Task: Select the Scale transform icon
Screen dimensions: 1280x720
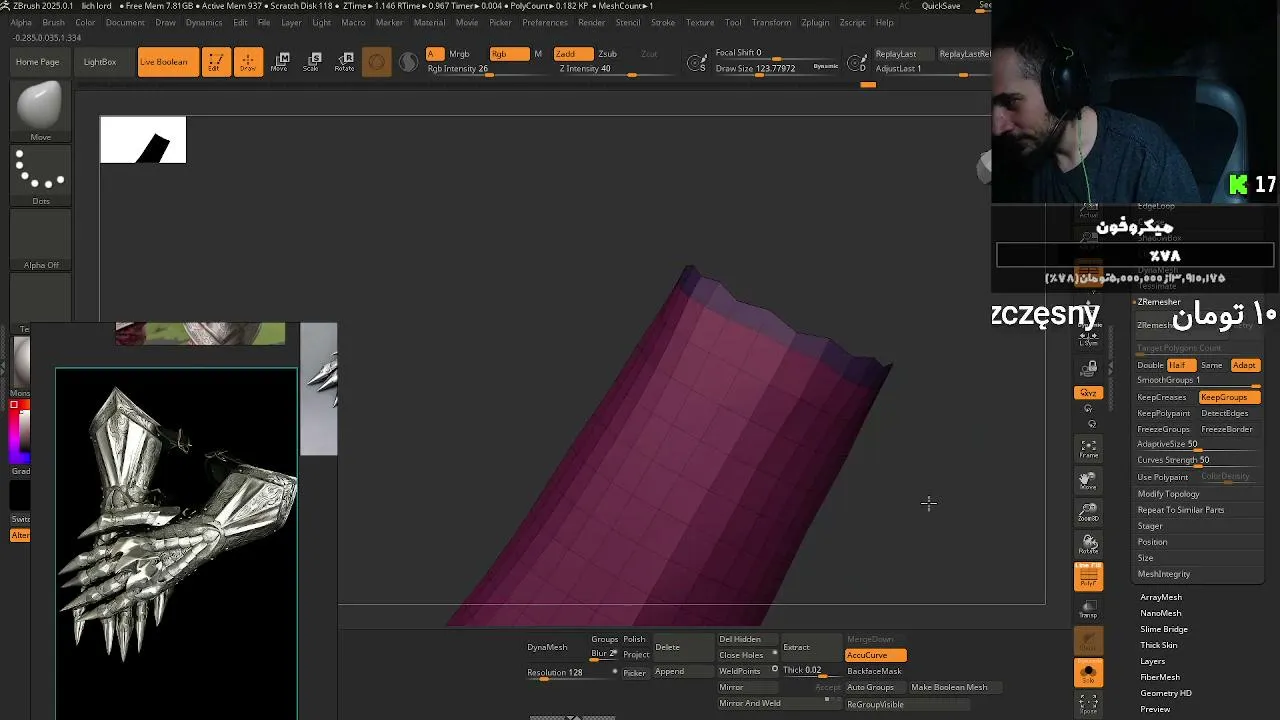Action: click(x=314, y=62)
